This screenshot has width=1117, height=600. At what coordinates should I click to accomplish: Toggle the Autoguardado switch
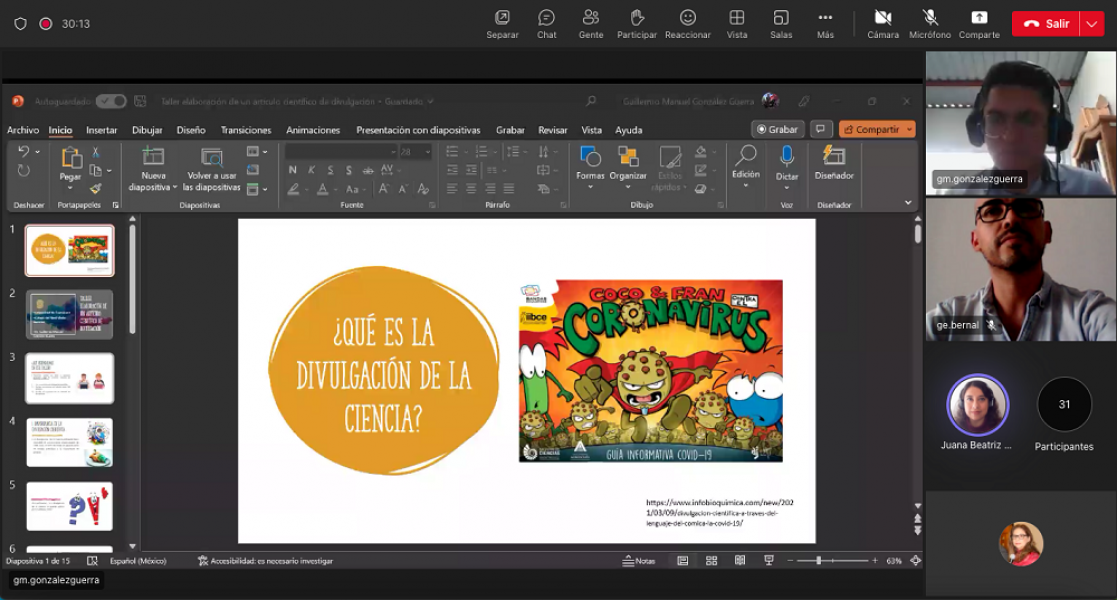(x=111, y=101)
